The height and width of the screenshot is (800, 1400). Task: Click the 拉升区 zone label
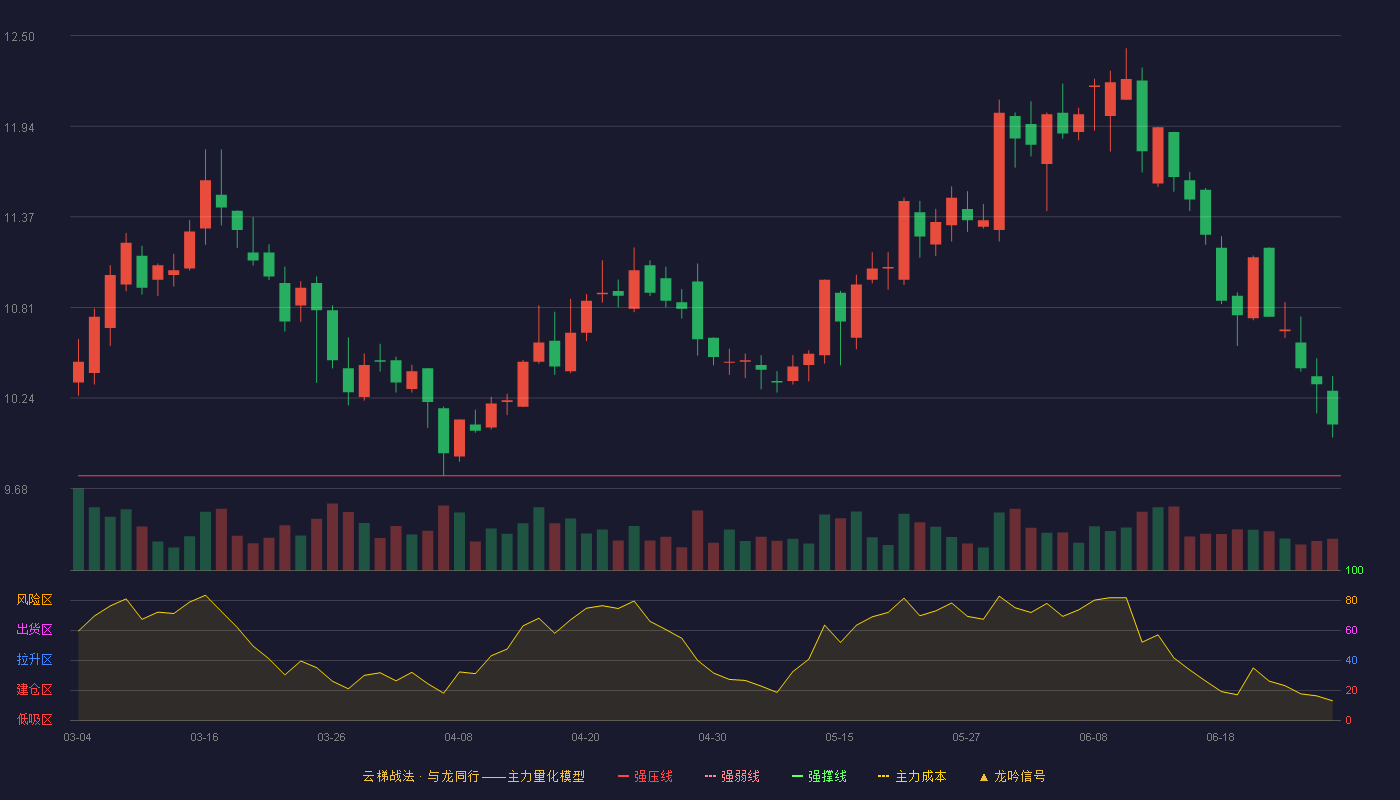point(34,660)
